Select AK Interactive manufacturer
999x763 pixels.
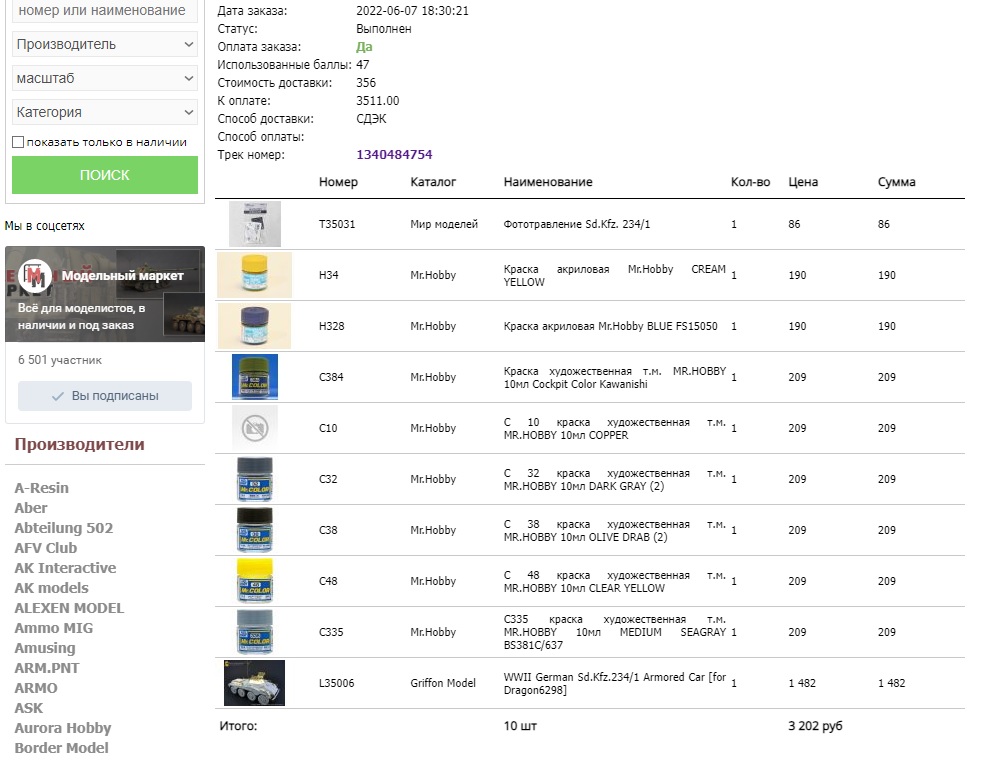point(66,568)
